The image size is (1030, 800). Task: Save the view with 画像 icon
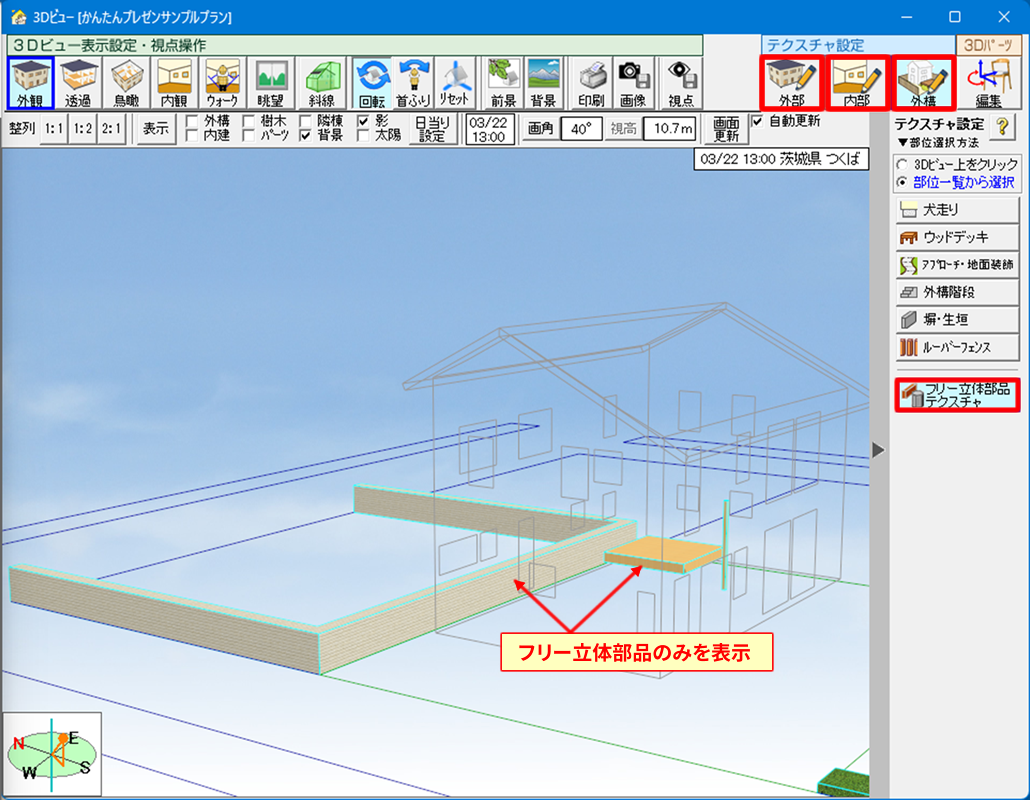point(633,83)
